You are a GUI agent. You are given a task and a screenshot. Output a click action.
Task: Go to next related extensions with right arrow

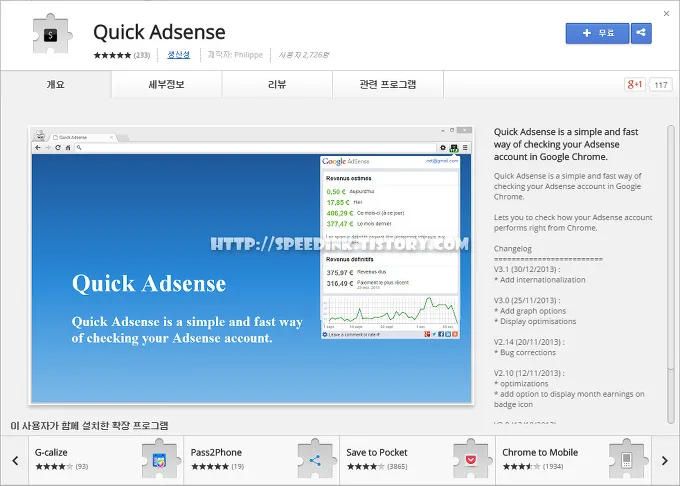pyautogui.click(x=665, y=460)
